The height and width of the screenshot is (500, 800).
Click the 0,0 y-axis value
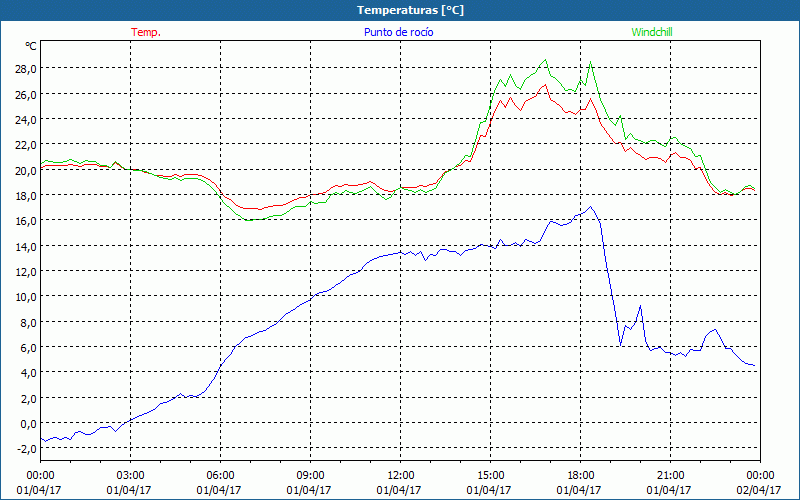28,423
